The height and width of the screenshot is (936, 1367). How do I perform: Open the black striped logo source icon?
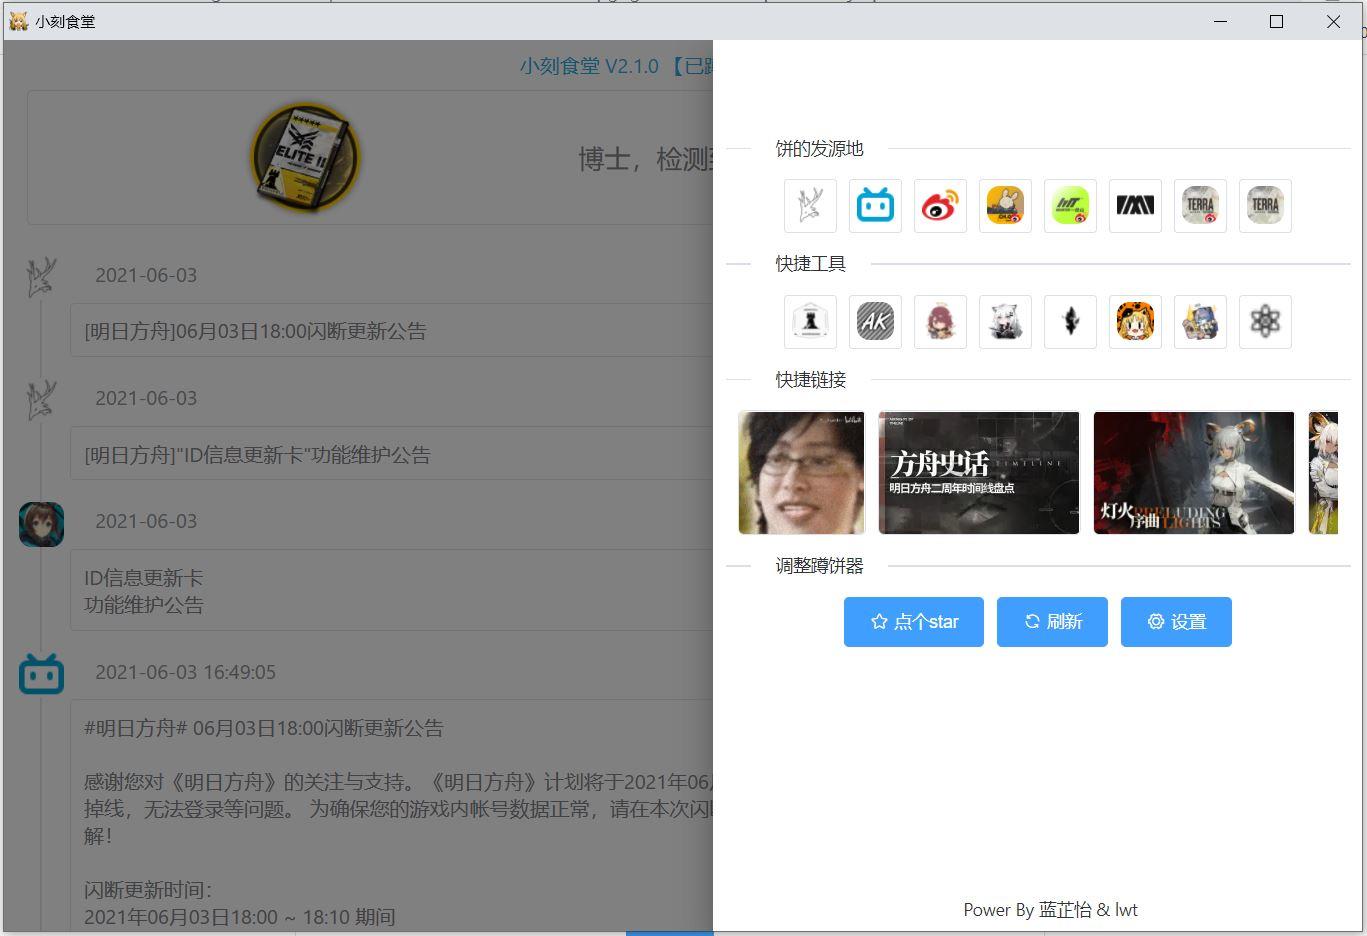point(1135,206)
